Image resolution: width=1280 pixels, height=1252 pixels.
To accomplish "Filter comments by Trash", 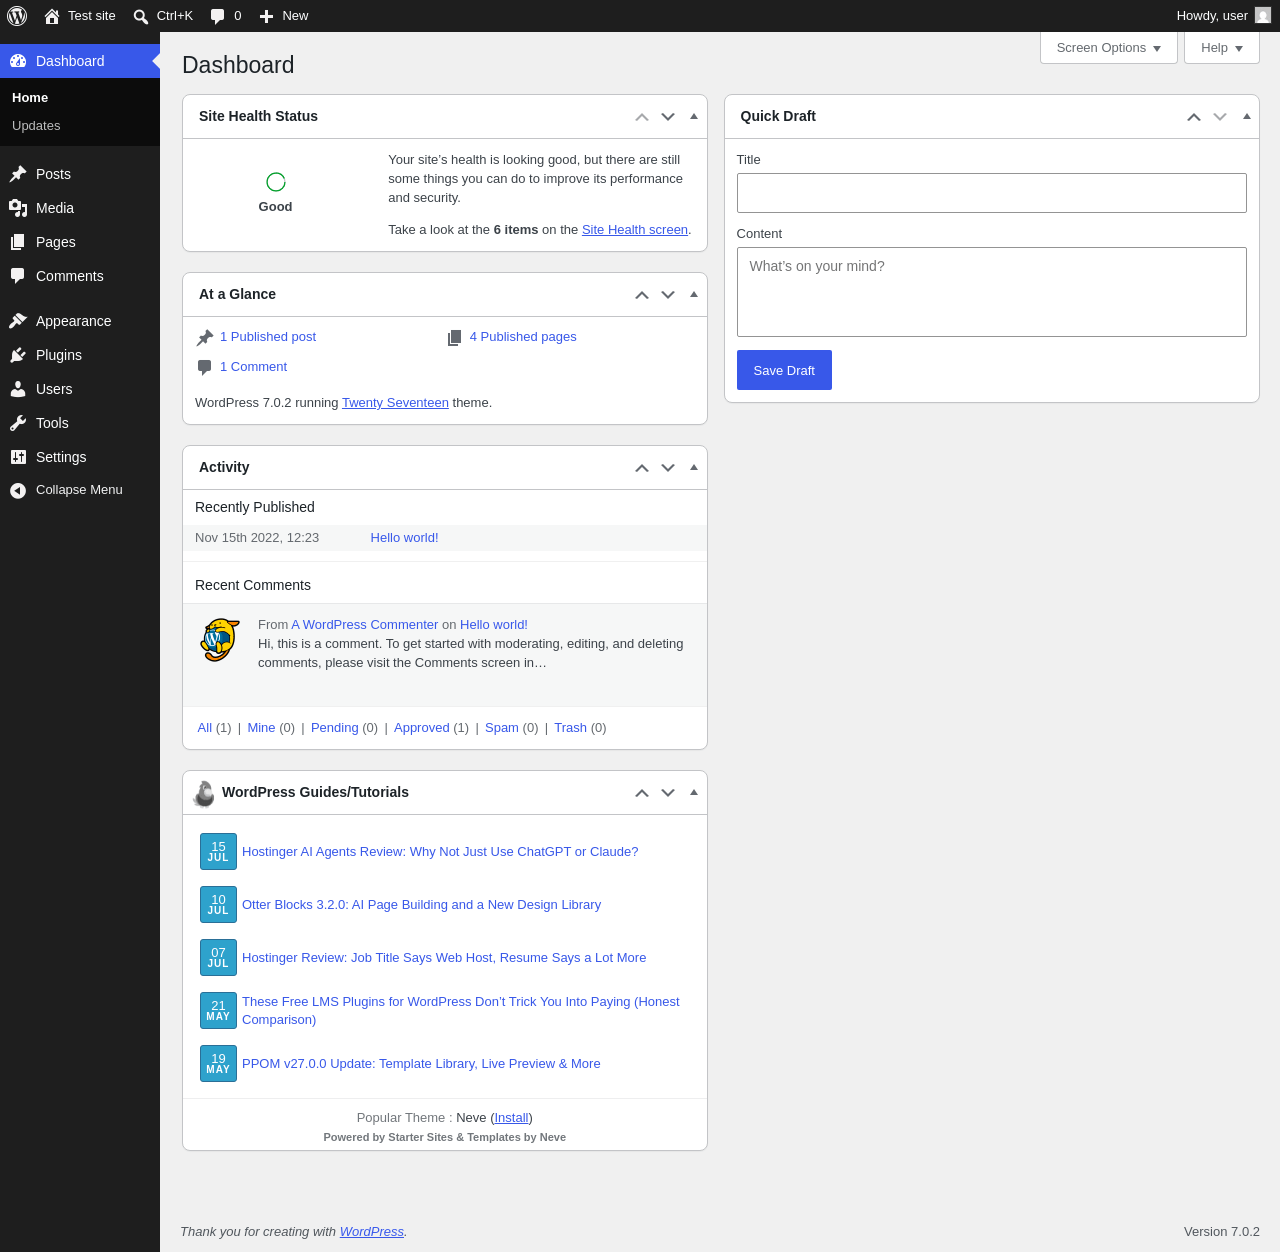I will (570, 728).
